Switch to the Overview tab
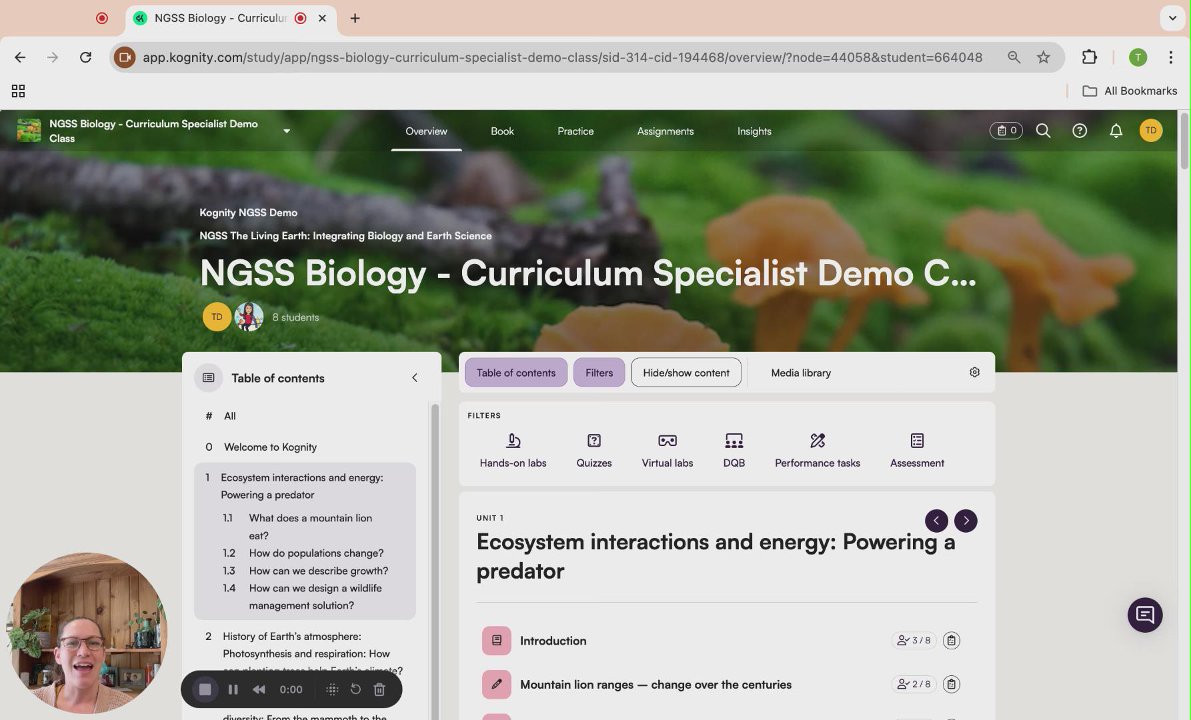This screenshot has width=1191, height=720. (x=426, y=131)
